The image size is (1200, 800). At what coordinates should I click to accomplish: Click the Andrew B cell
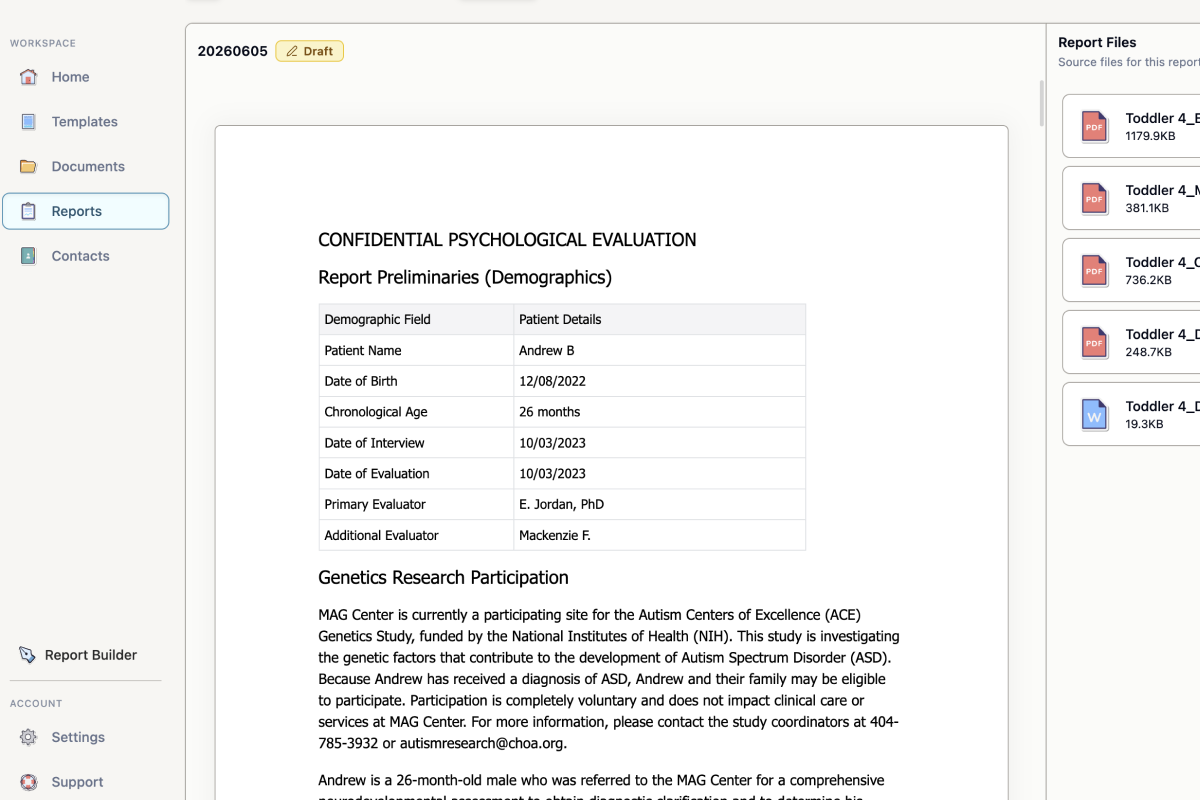coord(659,350)
